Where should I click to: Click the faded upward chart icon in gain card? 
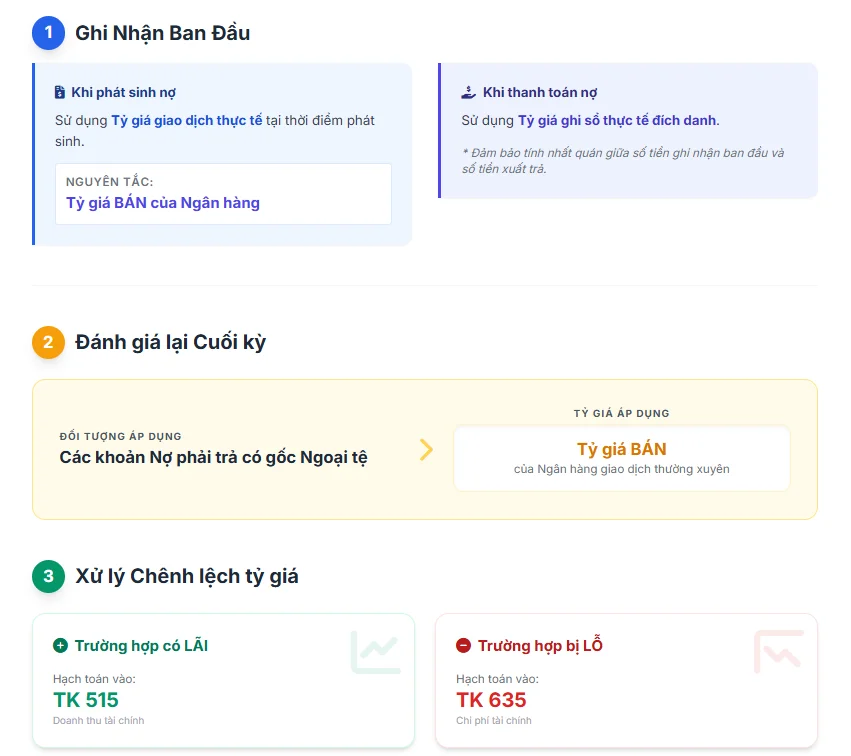tap(375, 652)
